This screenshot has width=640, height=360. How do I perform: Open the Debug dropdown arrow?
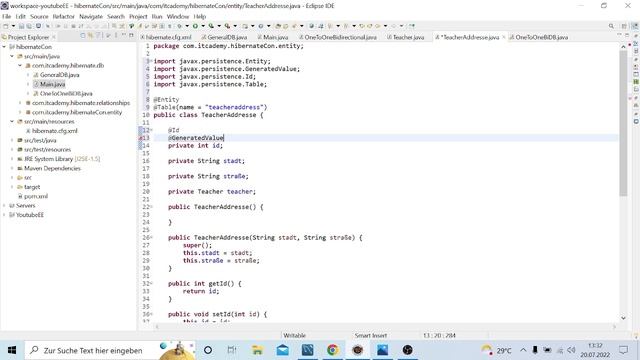tap(187, 26)
